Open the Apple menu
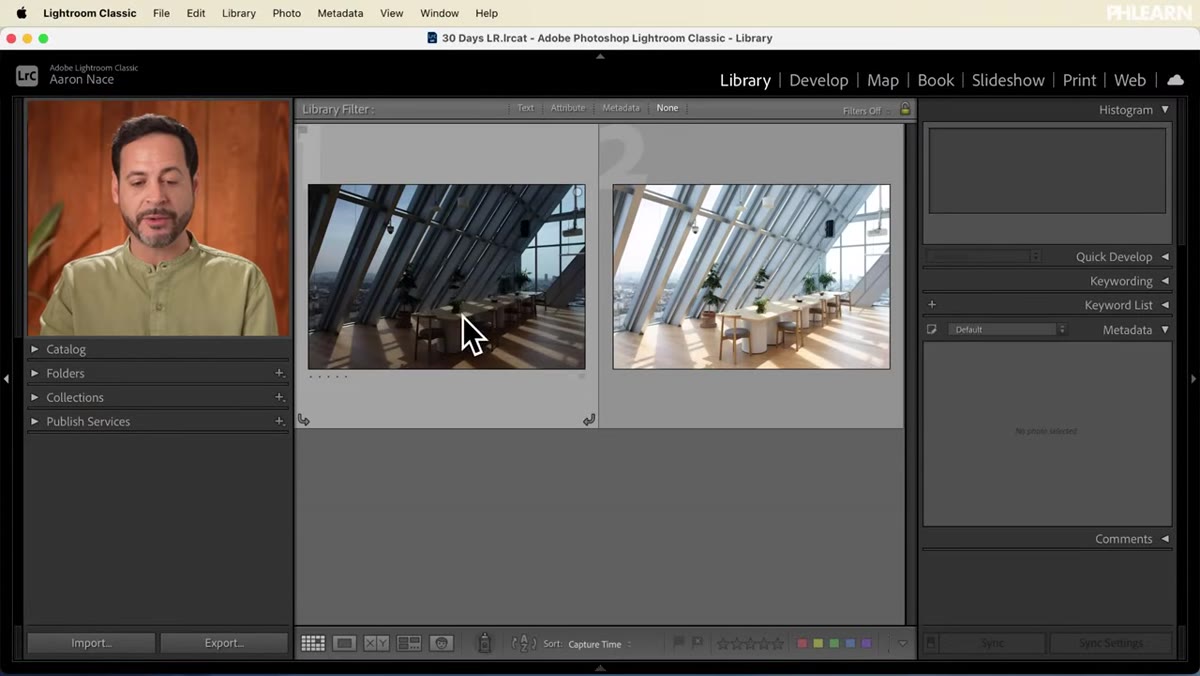Viewport: 1200px width, 676px height. click(x=21, y=13)
